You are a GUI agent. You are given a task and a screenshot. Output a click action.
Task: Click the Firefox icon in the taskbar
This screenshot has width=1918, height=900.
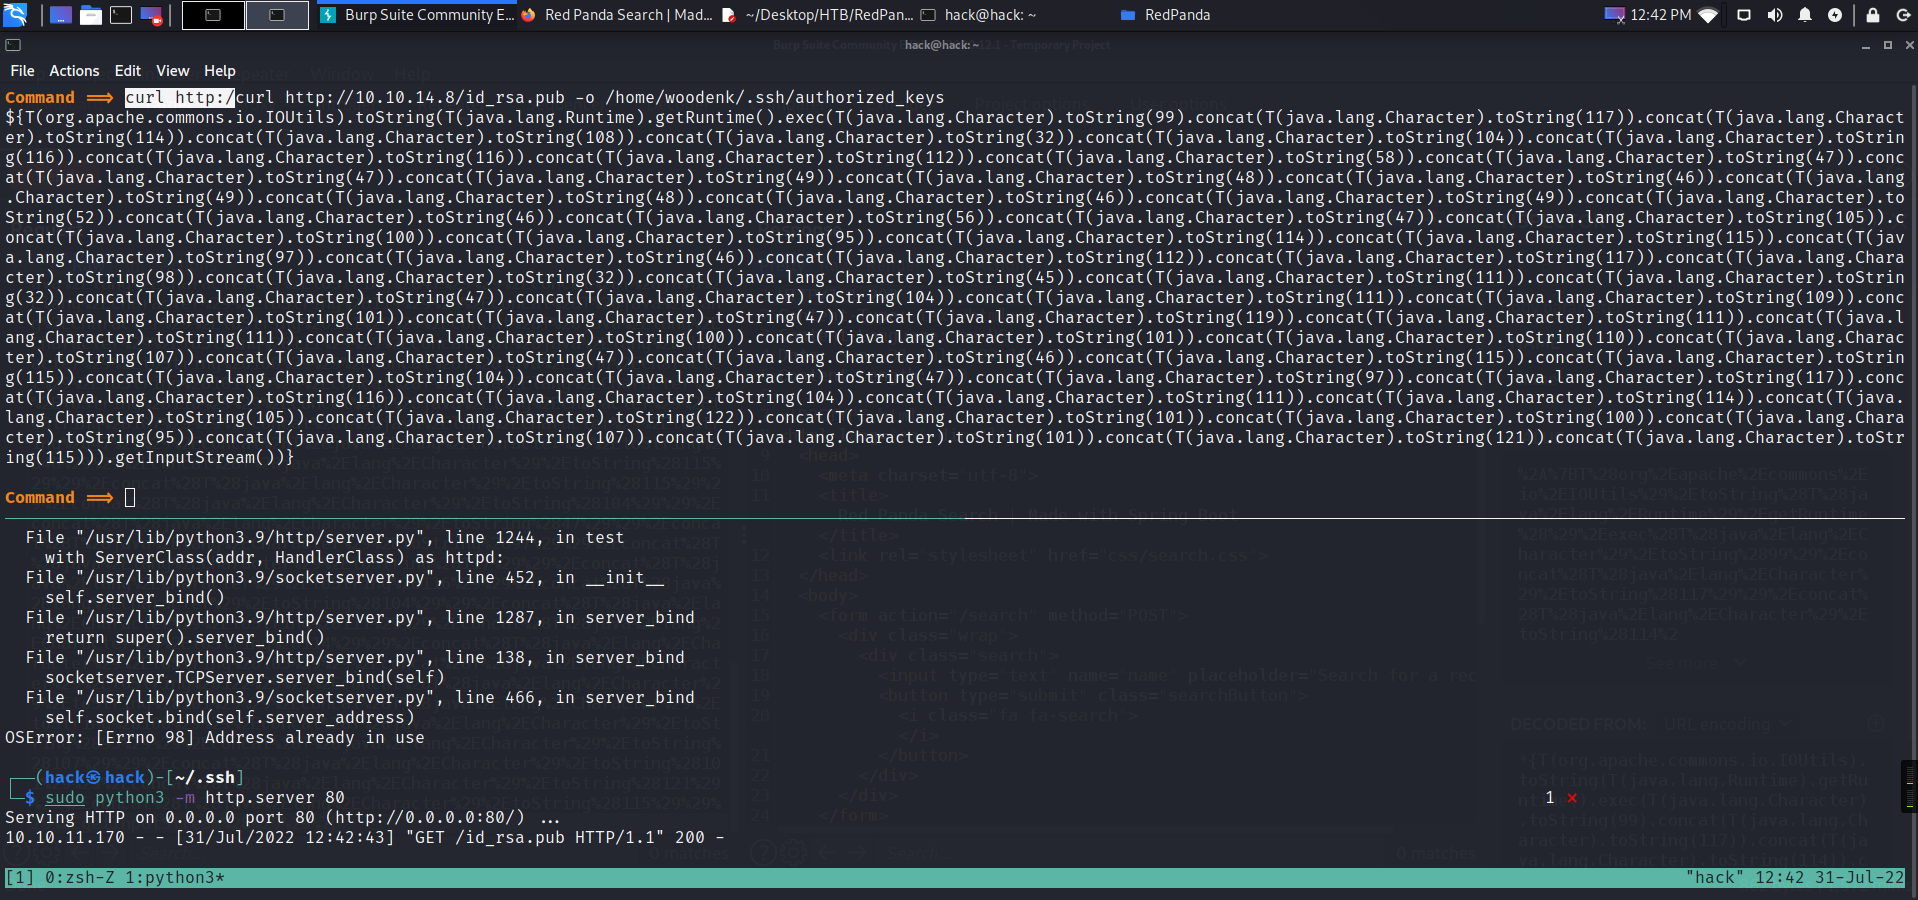528,15
